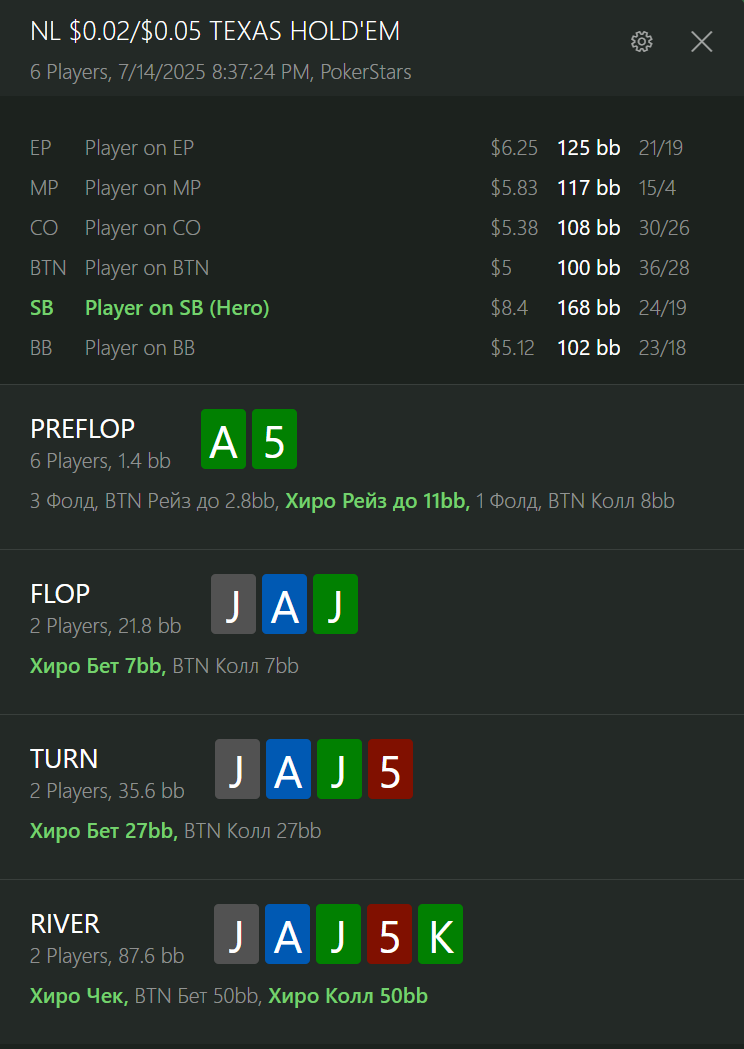Click the PREFLOP section heading
Screen dimensions: 744x1049
(x=82, y=429)
